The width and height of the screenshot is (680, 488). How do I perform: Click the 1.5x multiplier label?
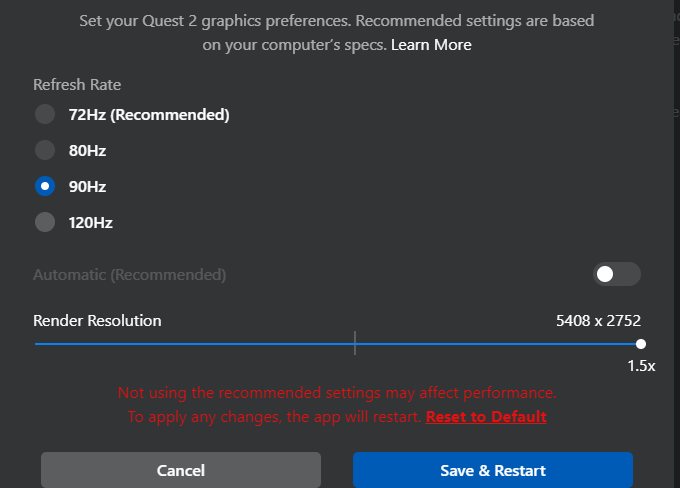[x=641, y=366]
